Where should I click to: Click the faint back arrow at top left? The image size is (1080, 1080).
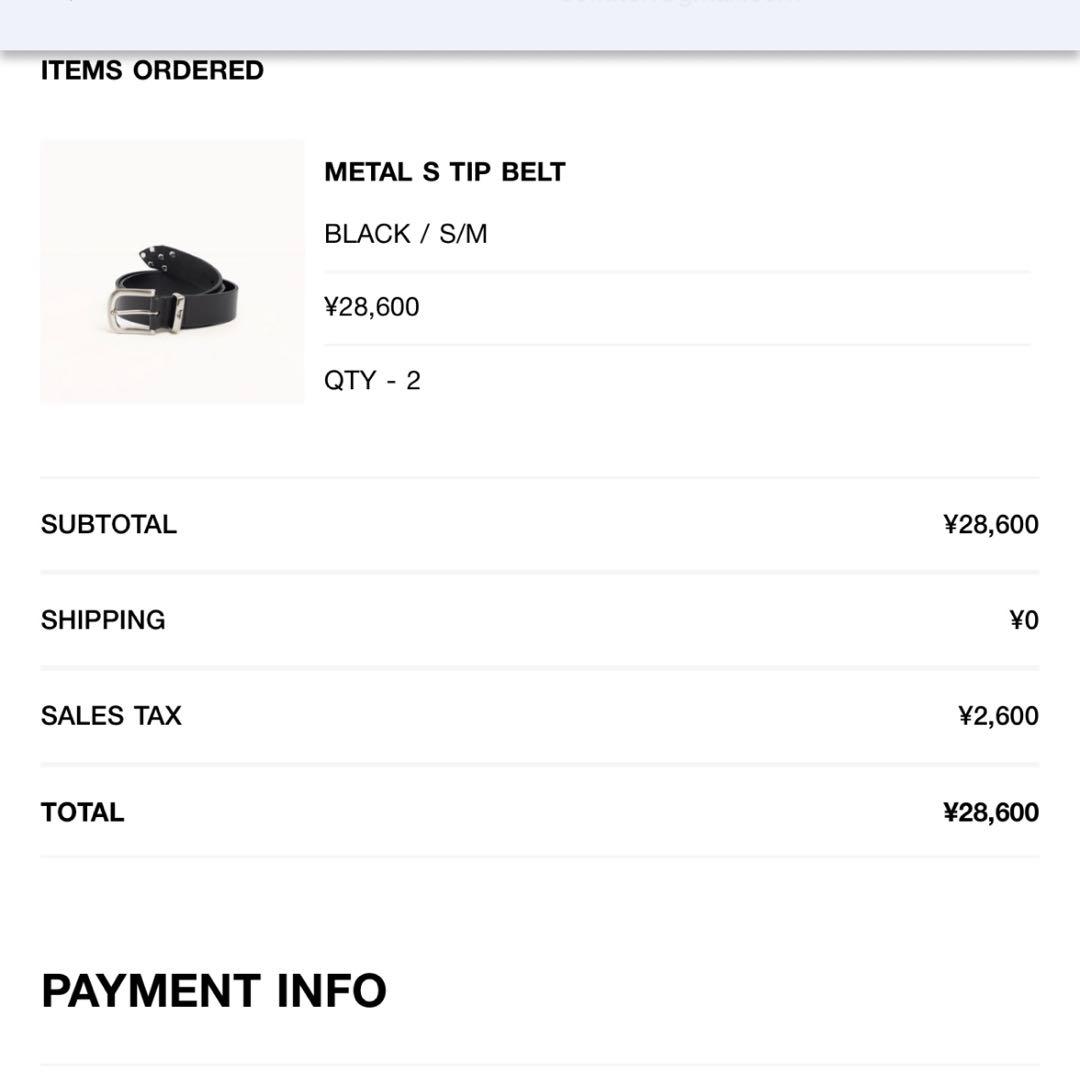click(x=68, y=3)
